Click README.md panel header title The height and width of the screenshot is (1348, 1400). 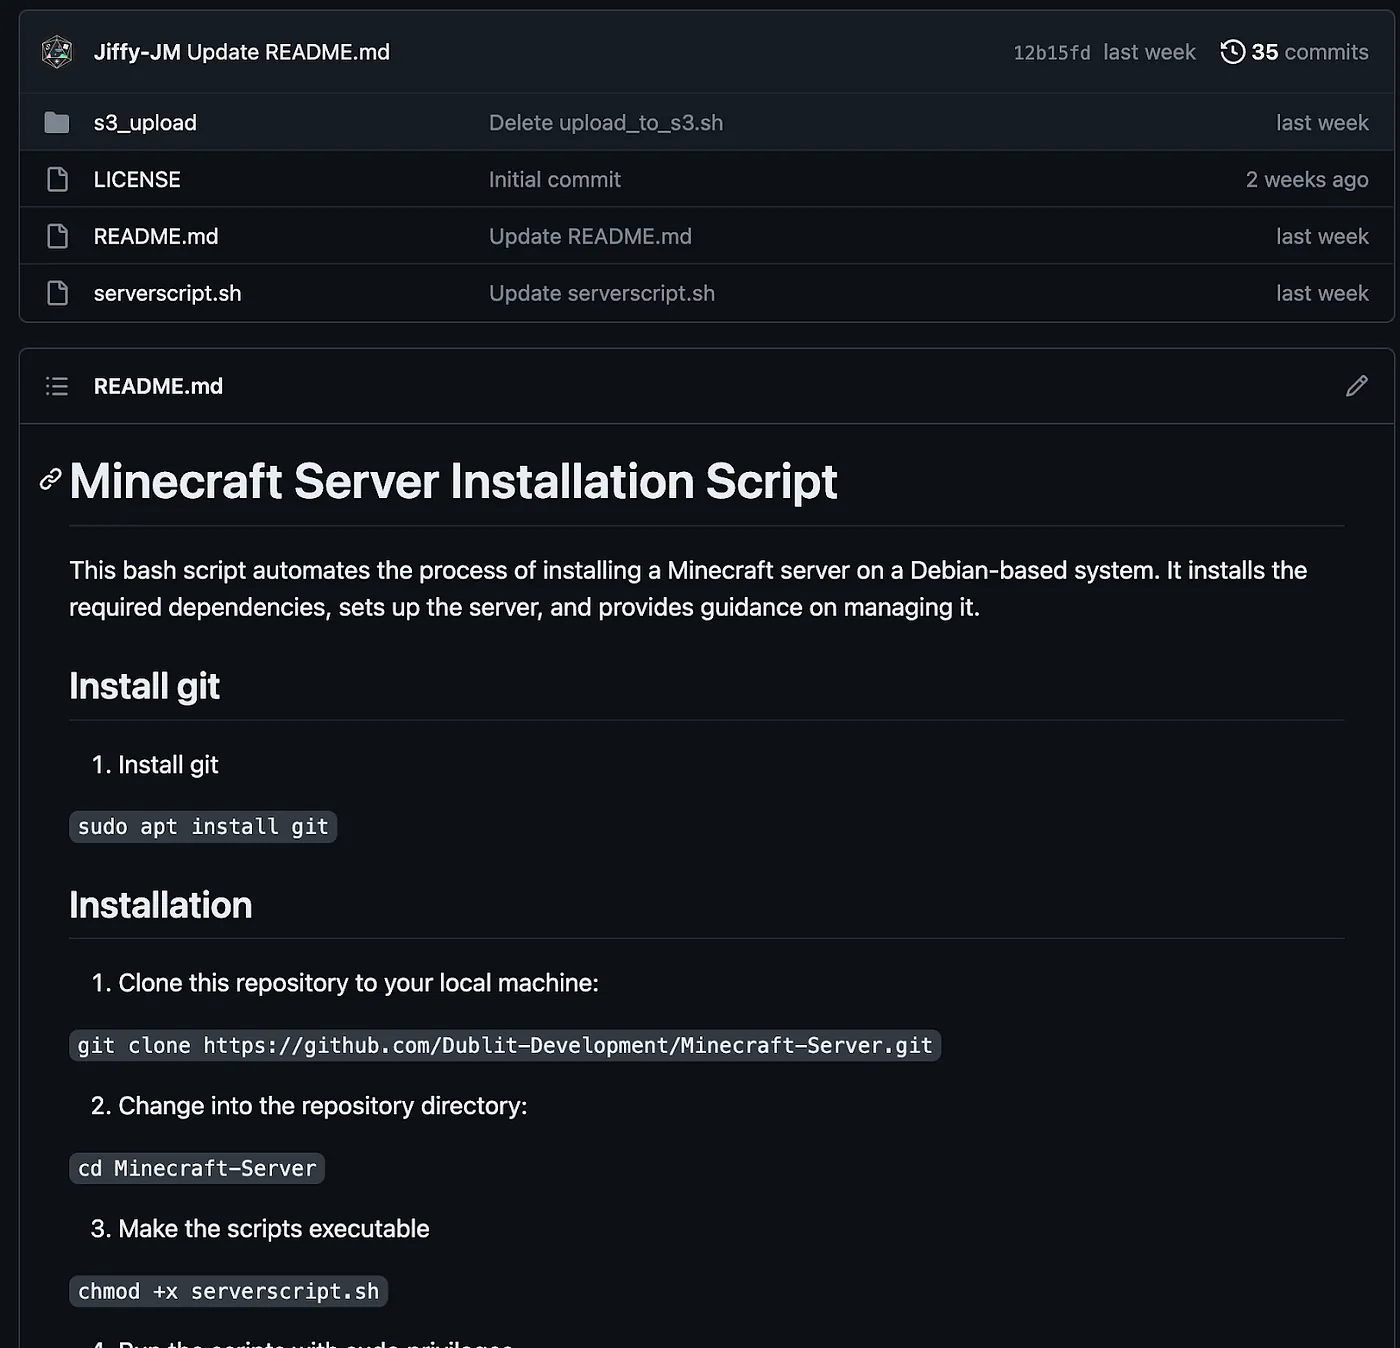coord(158,386)
